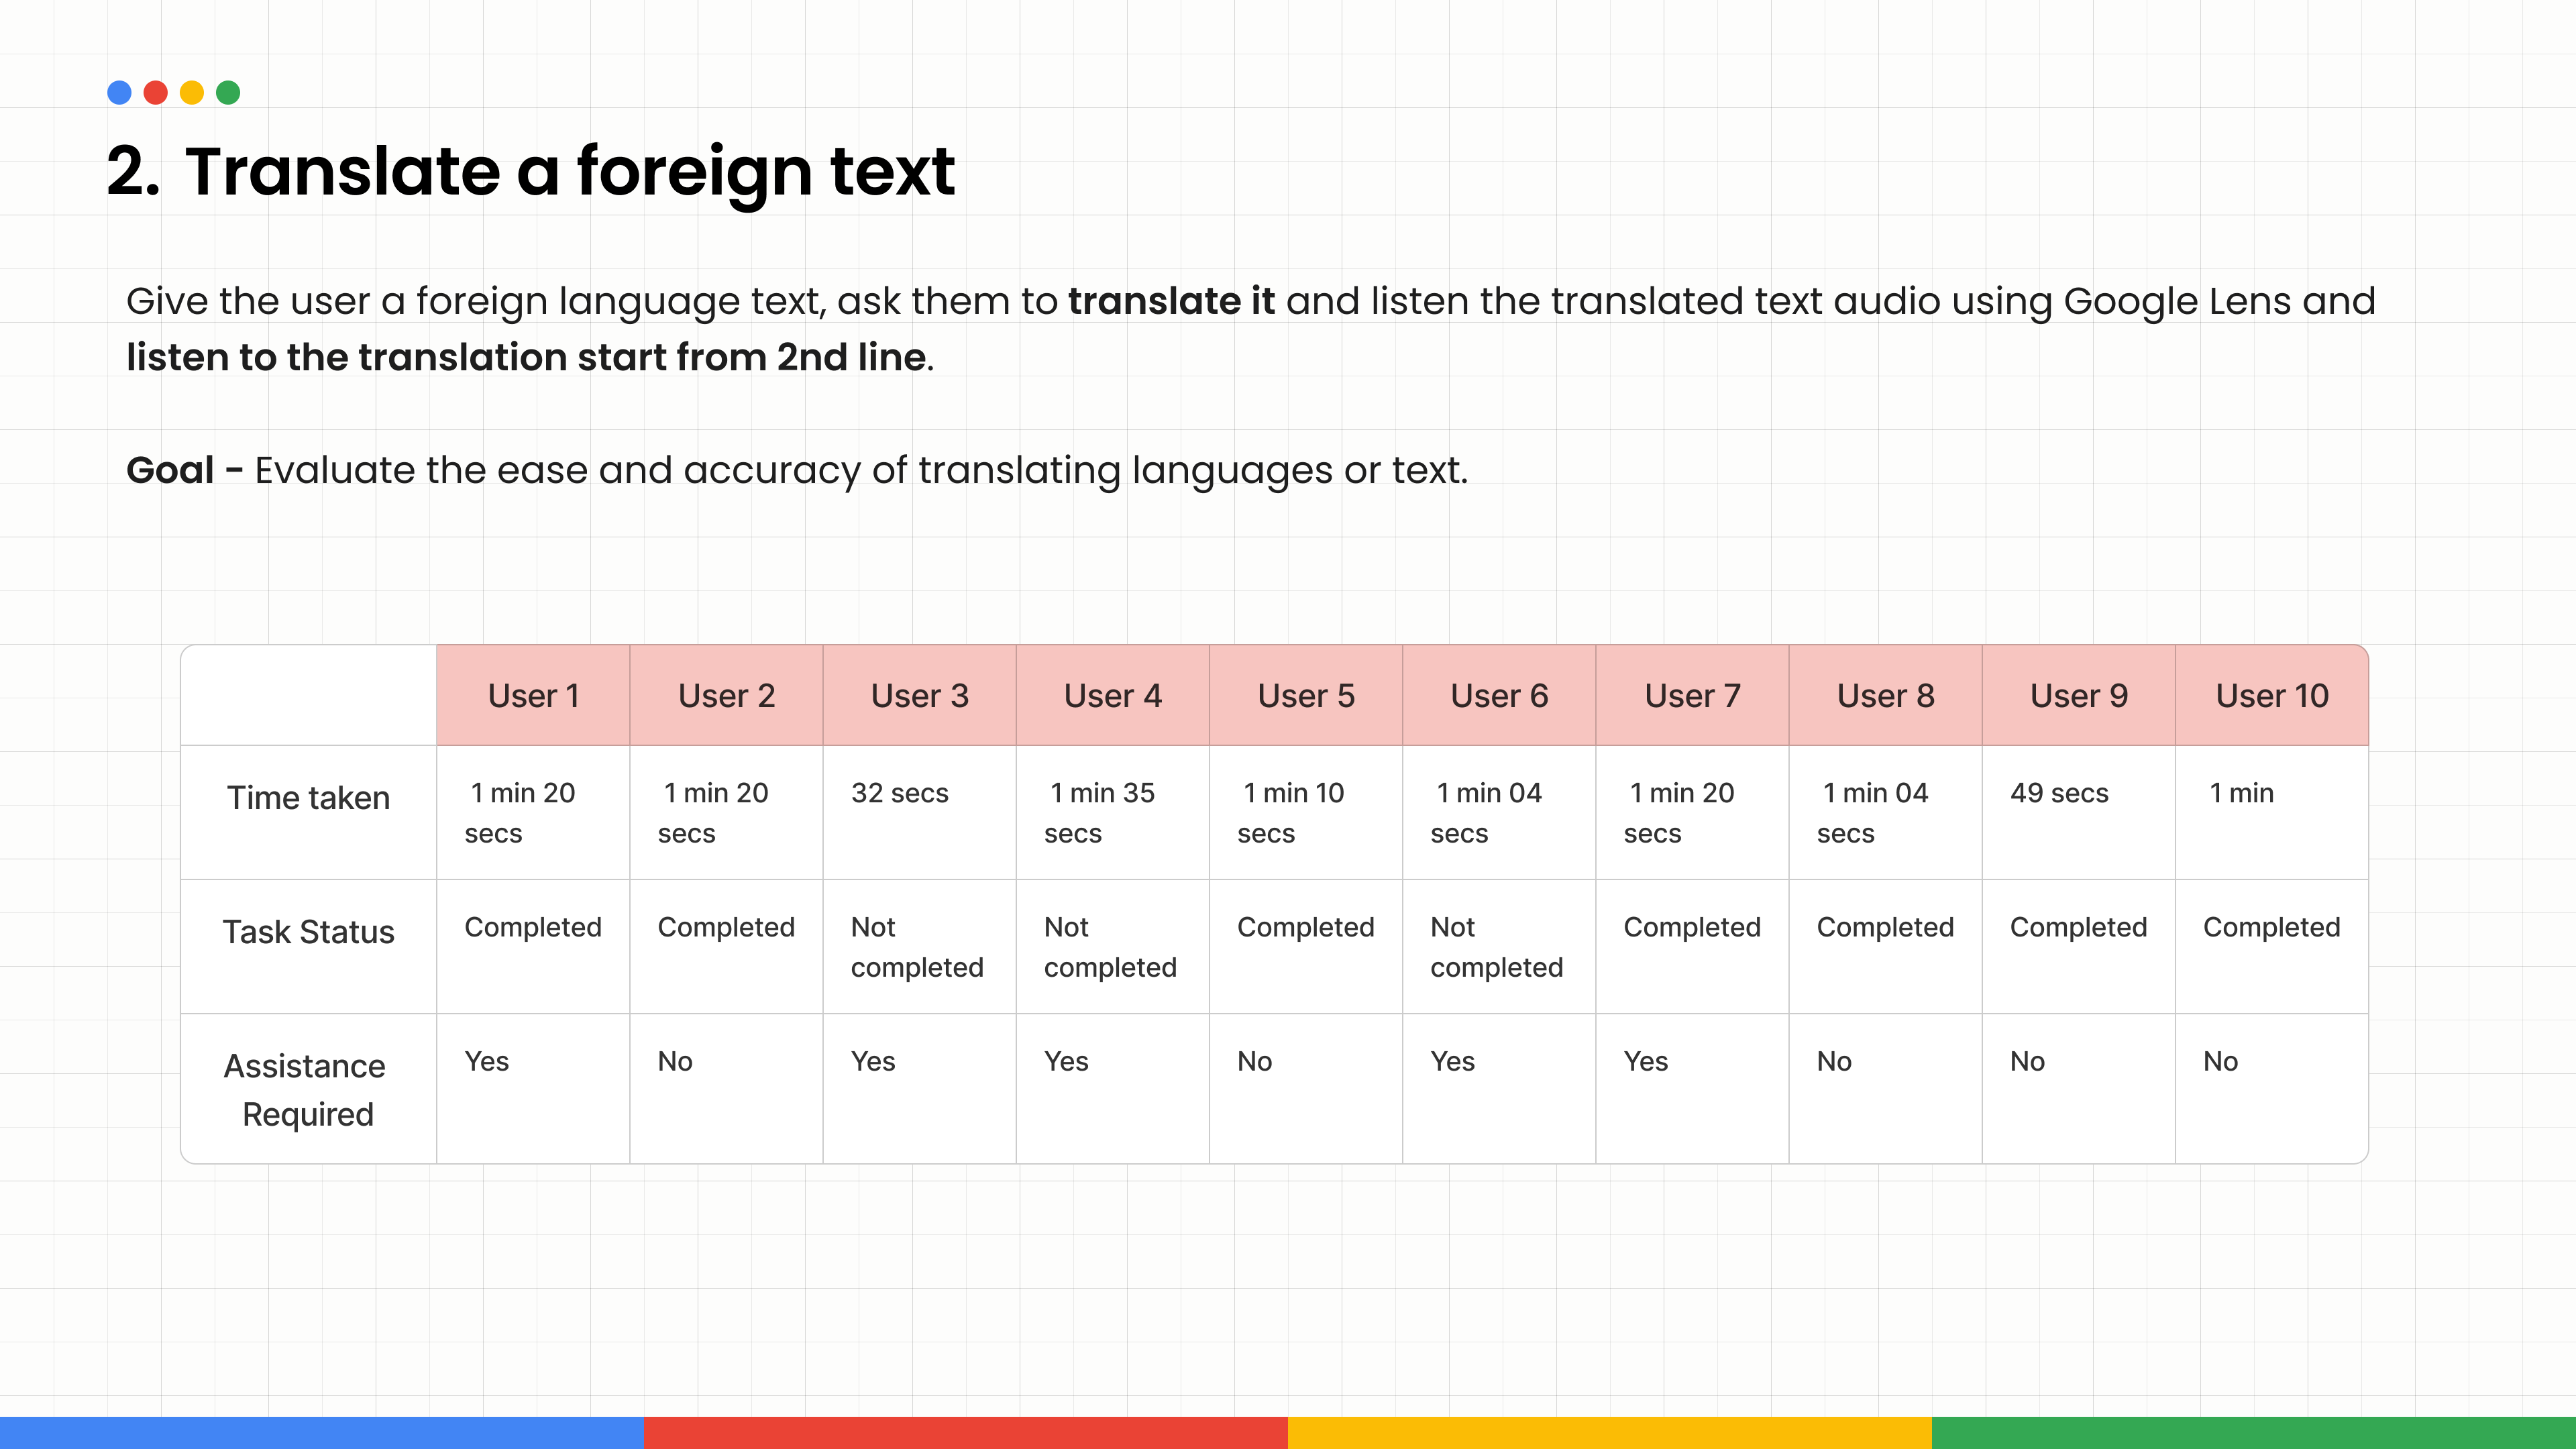Click the User 5 header cell
The height and width of the screenshot is (1449, 2576).
[1305, 695]
